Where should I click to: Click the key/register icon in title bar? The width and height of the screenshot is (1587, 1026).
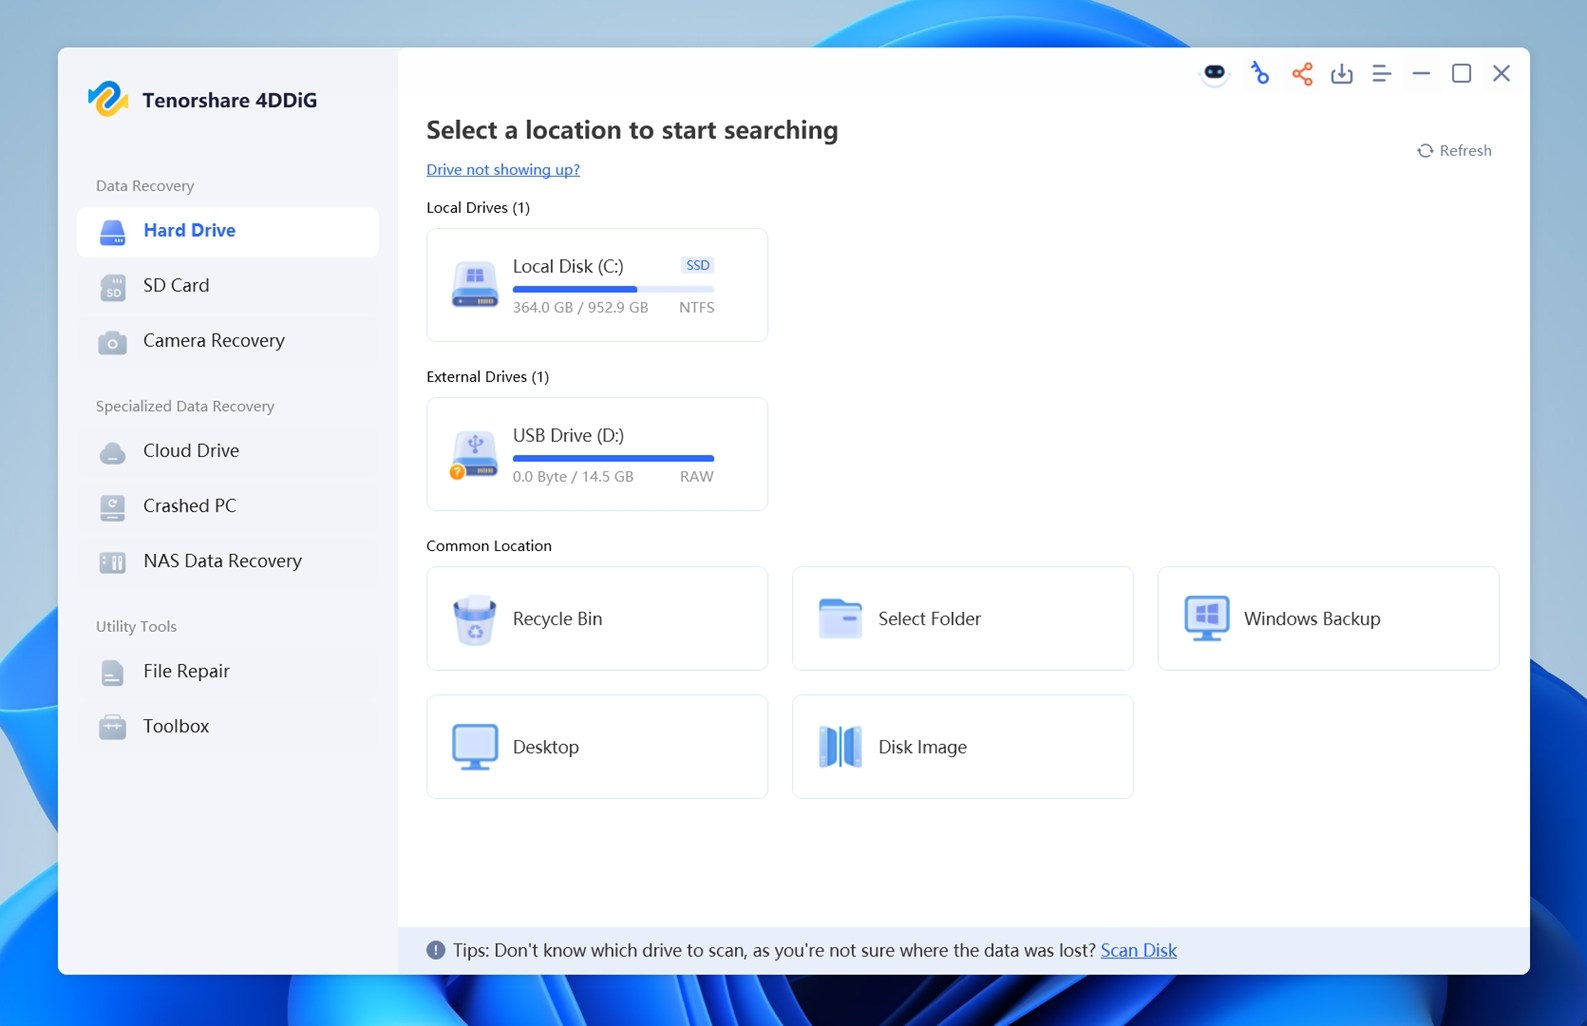coord(1259,73)
